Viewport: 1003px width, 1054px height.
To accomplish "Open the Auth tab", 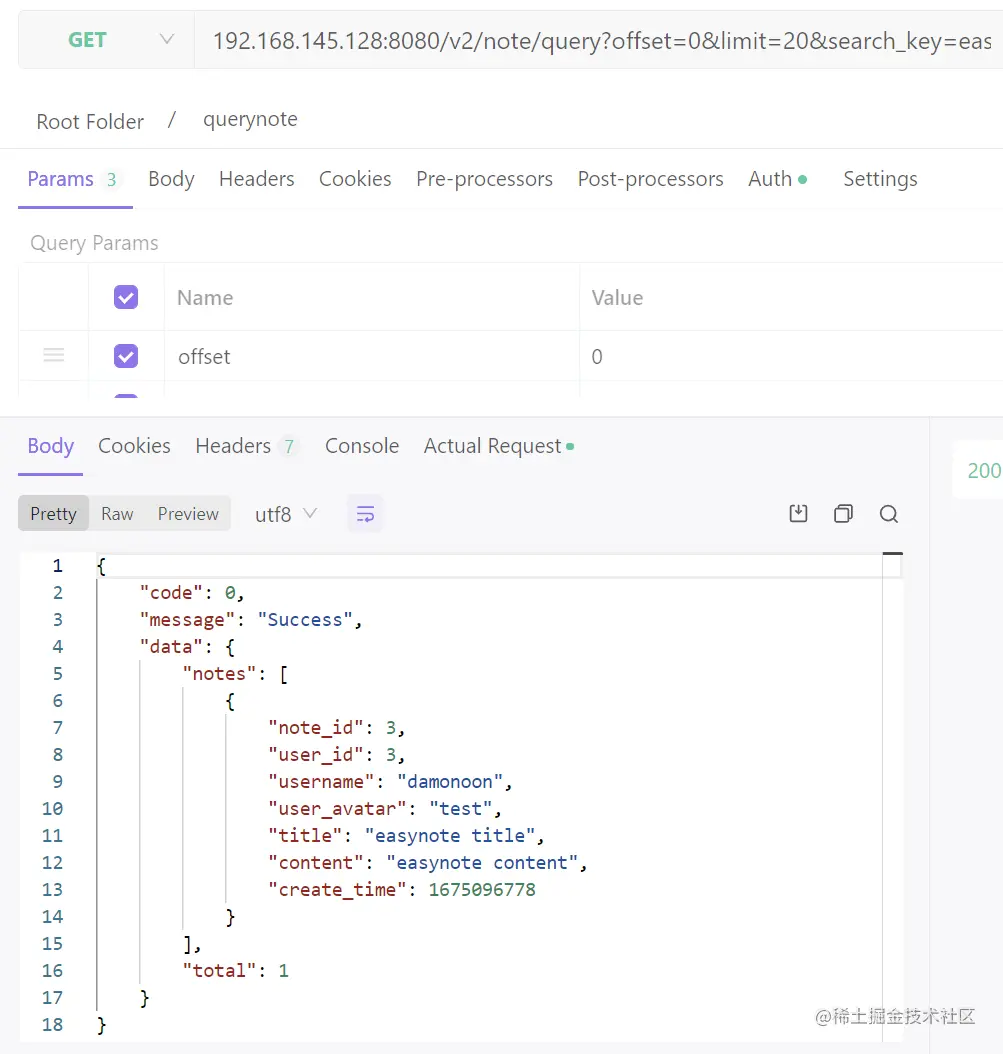I will [778, 179].
